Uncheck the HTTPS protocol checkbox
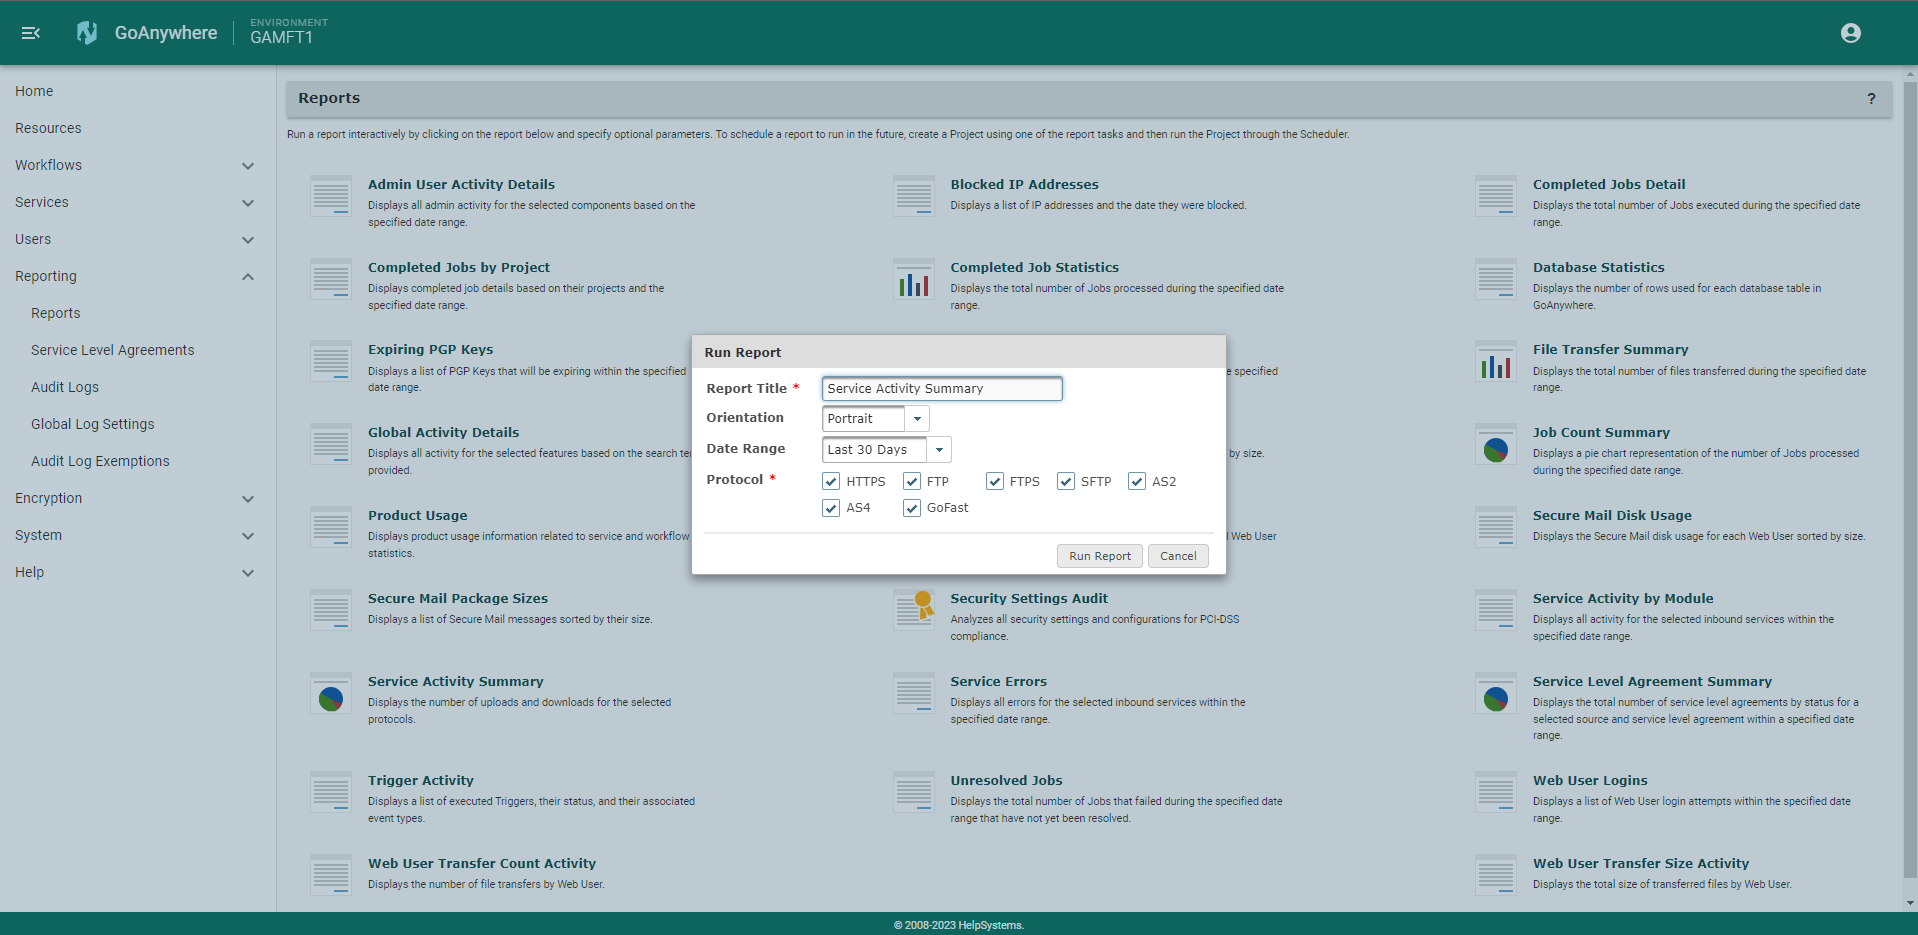 click(831, 481)
